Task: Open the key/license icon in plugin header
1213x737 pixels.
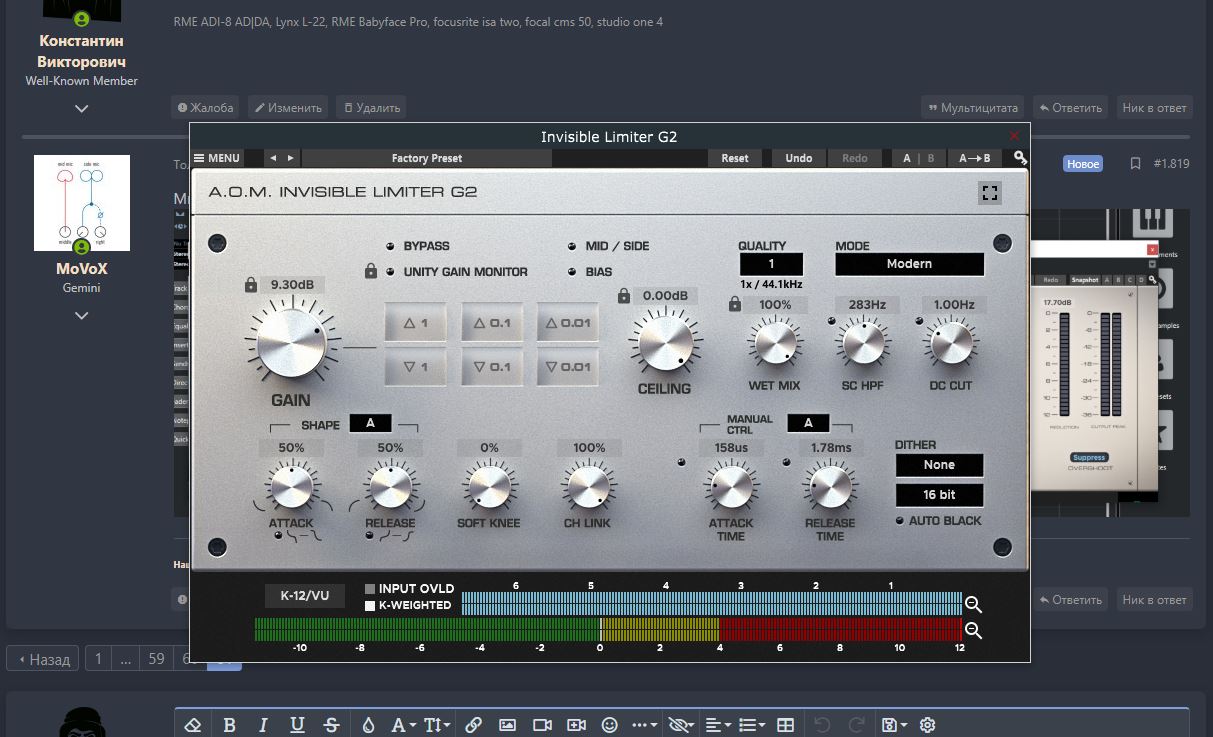Action: pyautogui.click(x=1019, y=158)
